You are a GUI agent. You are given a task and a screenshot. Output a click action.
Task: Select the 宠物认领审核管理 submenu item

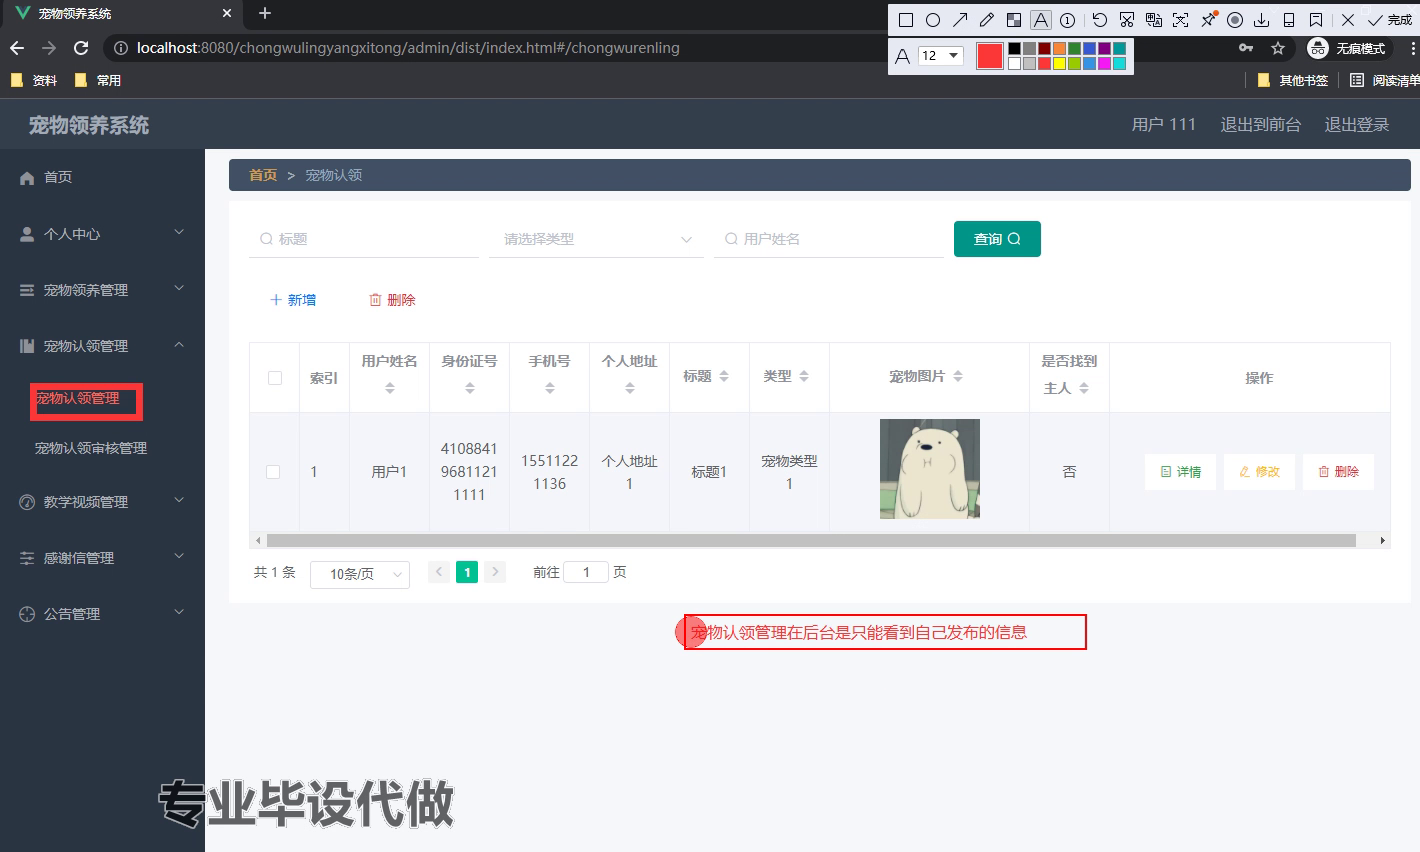click(x=91, y=448)
